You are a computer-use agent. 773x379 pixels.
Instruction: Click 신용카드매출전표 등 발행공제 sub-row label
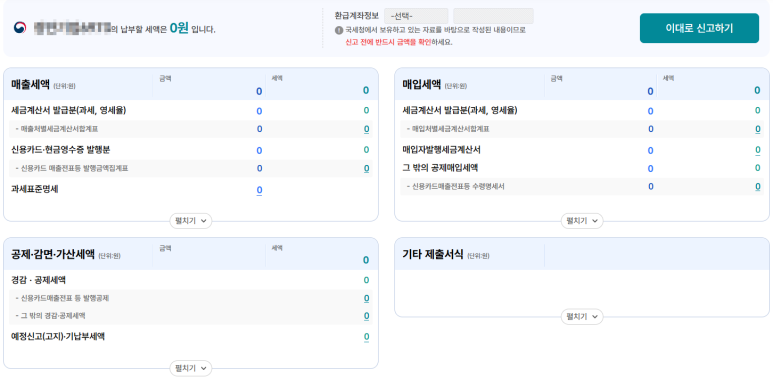point(65,298)
